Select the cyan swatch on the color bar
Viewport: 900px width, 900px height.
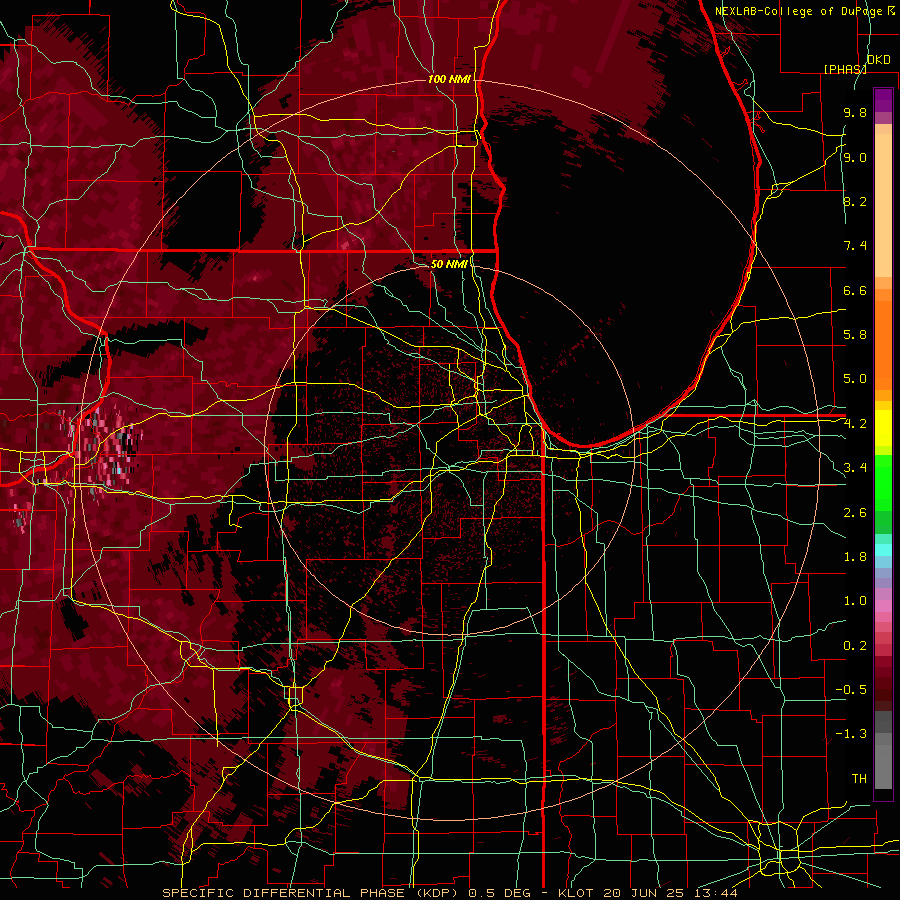point(883,550)
